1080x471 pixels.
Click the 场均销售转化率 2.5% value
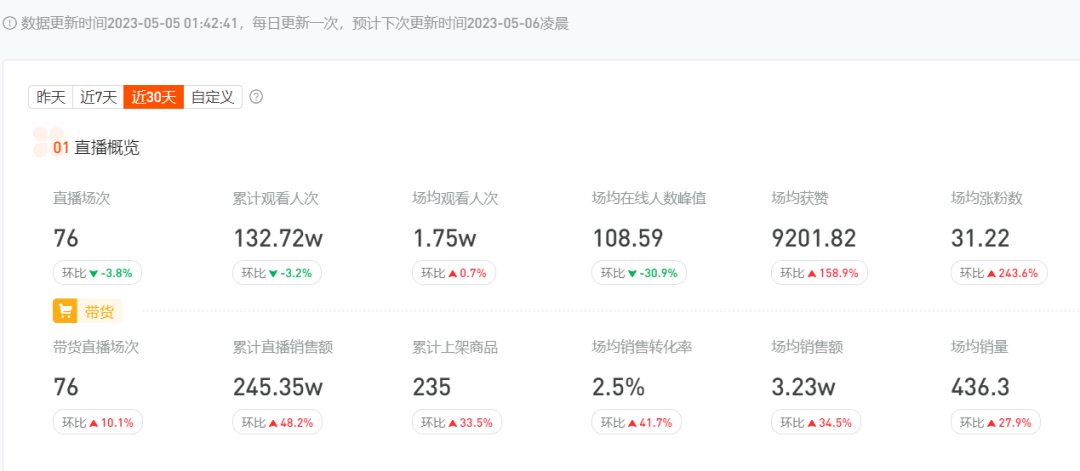click(619, 387)
